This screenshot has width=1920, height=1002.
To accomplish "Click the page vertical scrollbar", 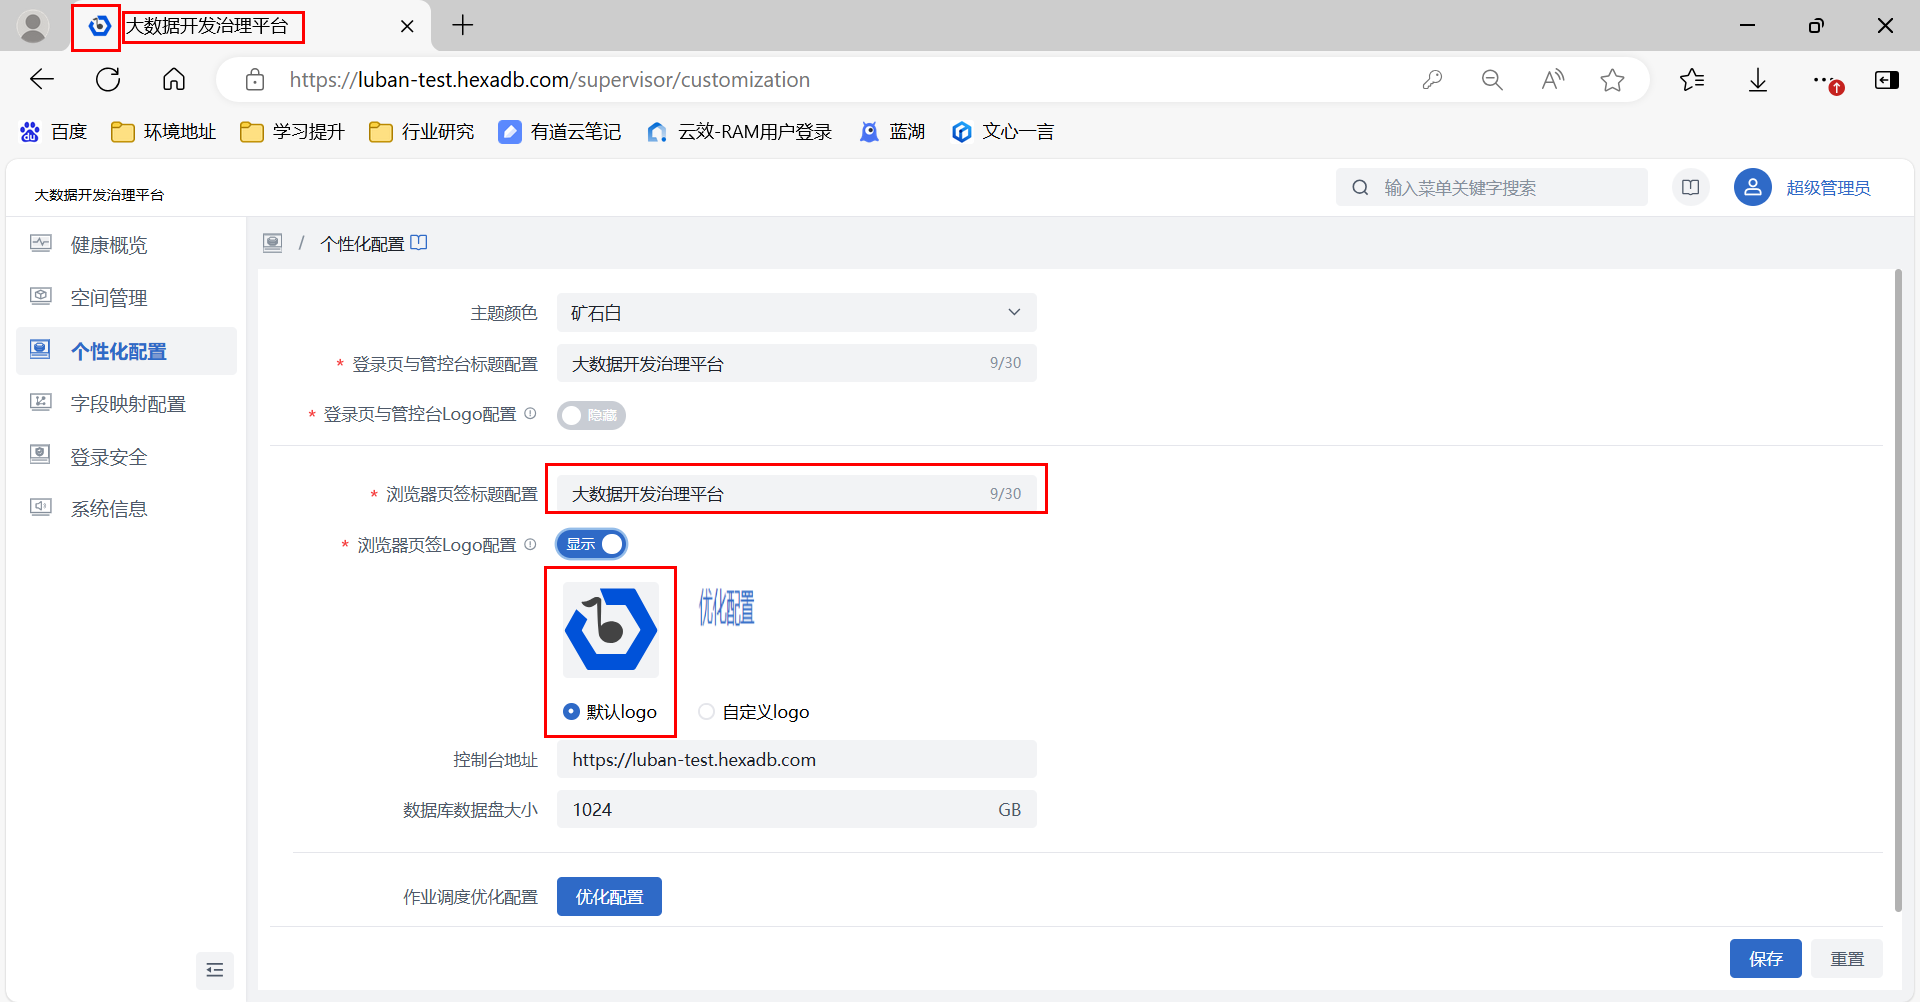I will tap(1898, 590).
